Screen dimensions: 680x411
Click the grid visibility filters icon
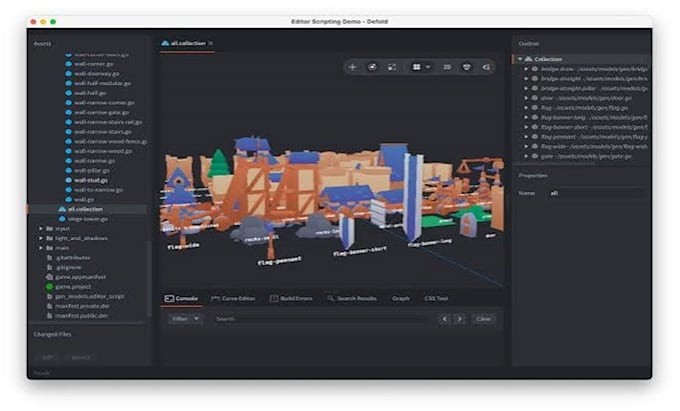coord(416,67)
